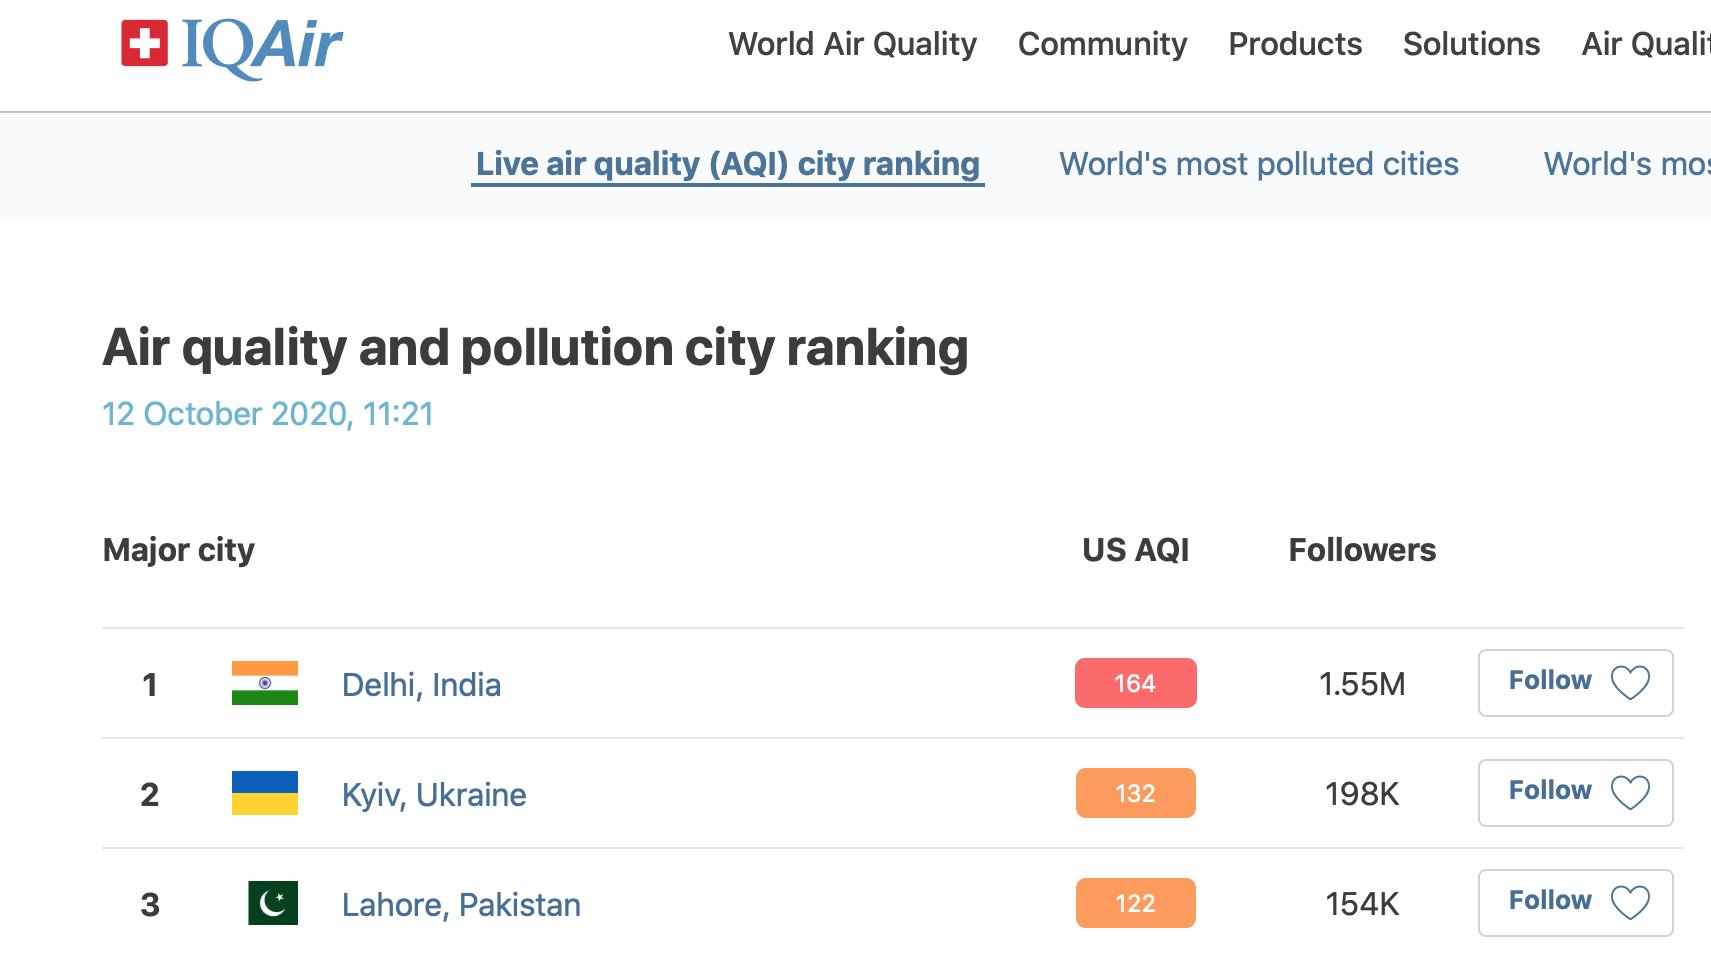Open the World Air Quality menu
The image size is (1711, 954).
tap(852, 44)
